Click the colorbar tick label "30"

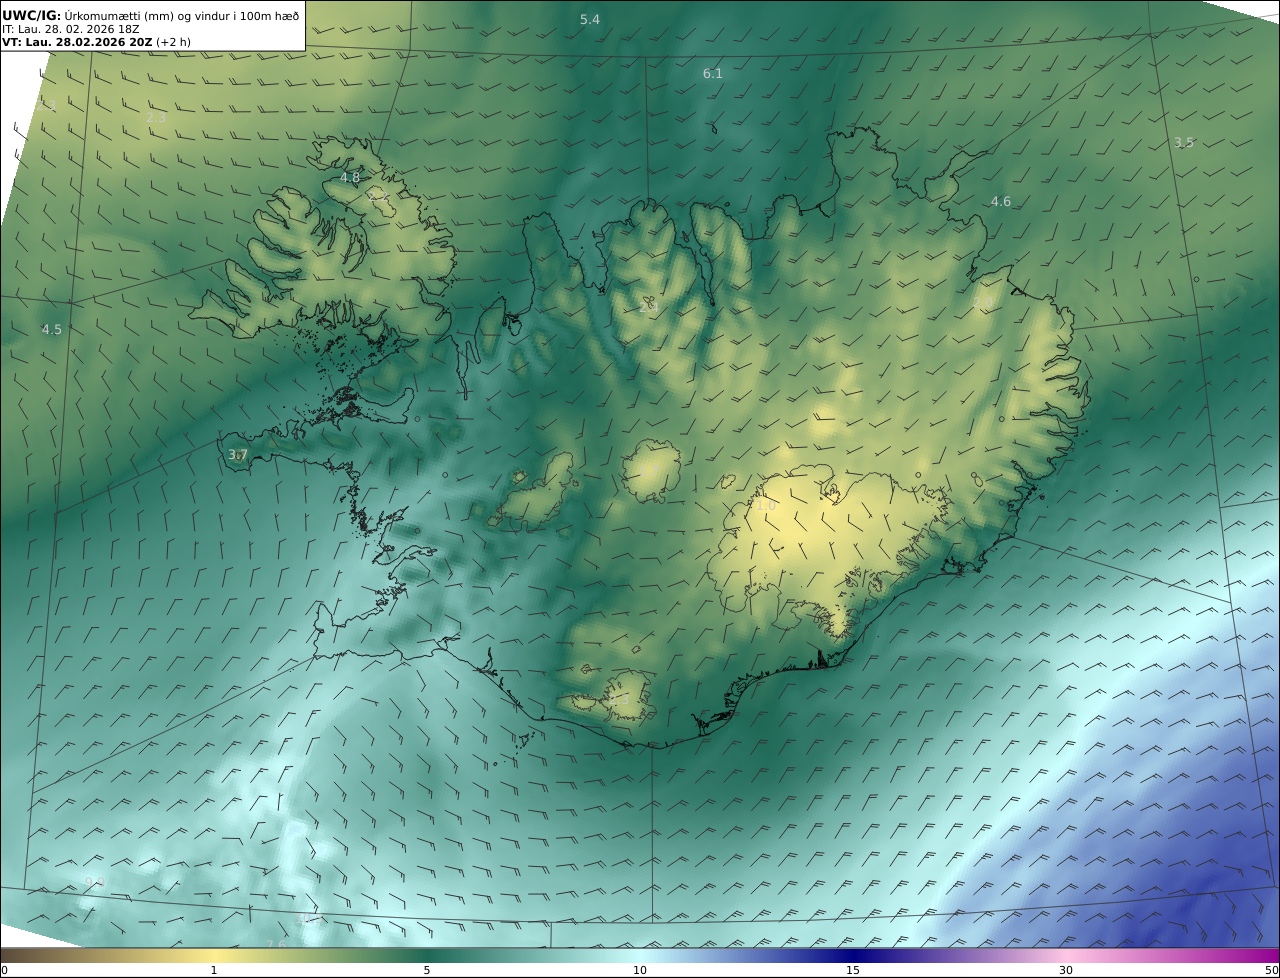tap(1066, 970)
